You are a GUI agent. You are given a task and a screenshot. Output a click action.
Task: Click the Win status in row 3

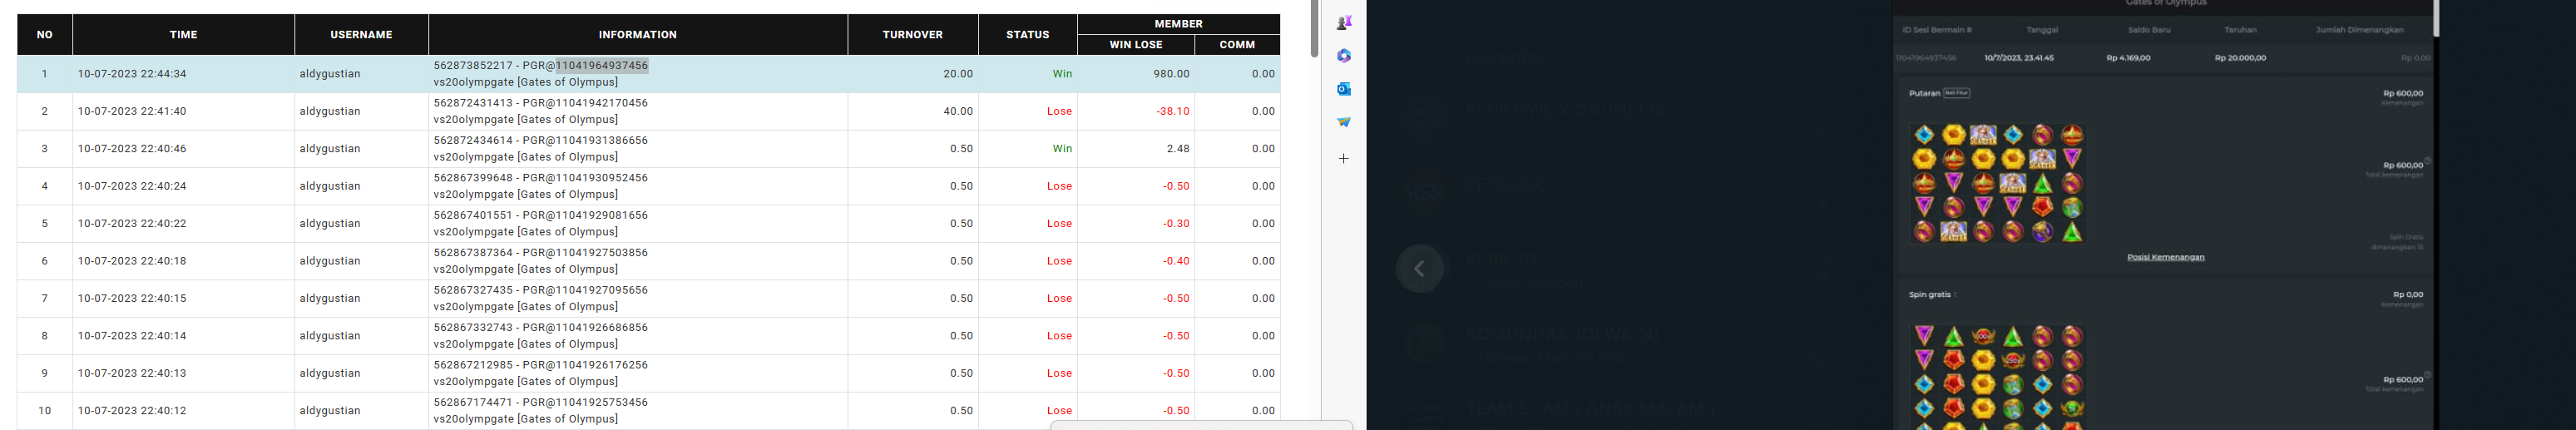pyautogui.click(x=1062, y=149)
